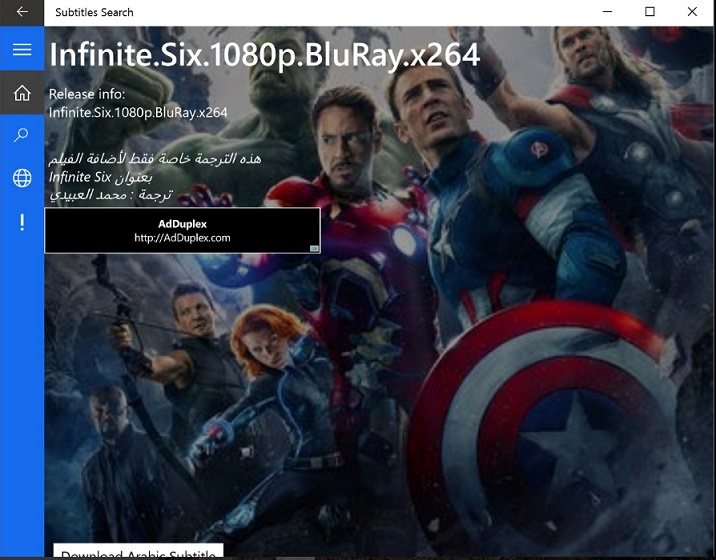The height and width of the screenshot is (560, 716).
Task: Close the Subtitles Search app
Action: tap(693, 12)
